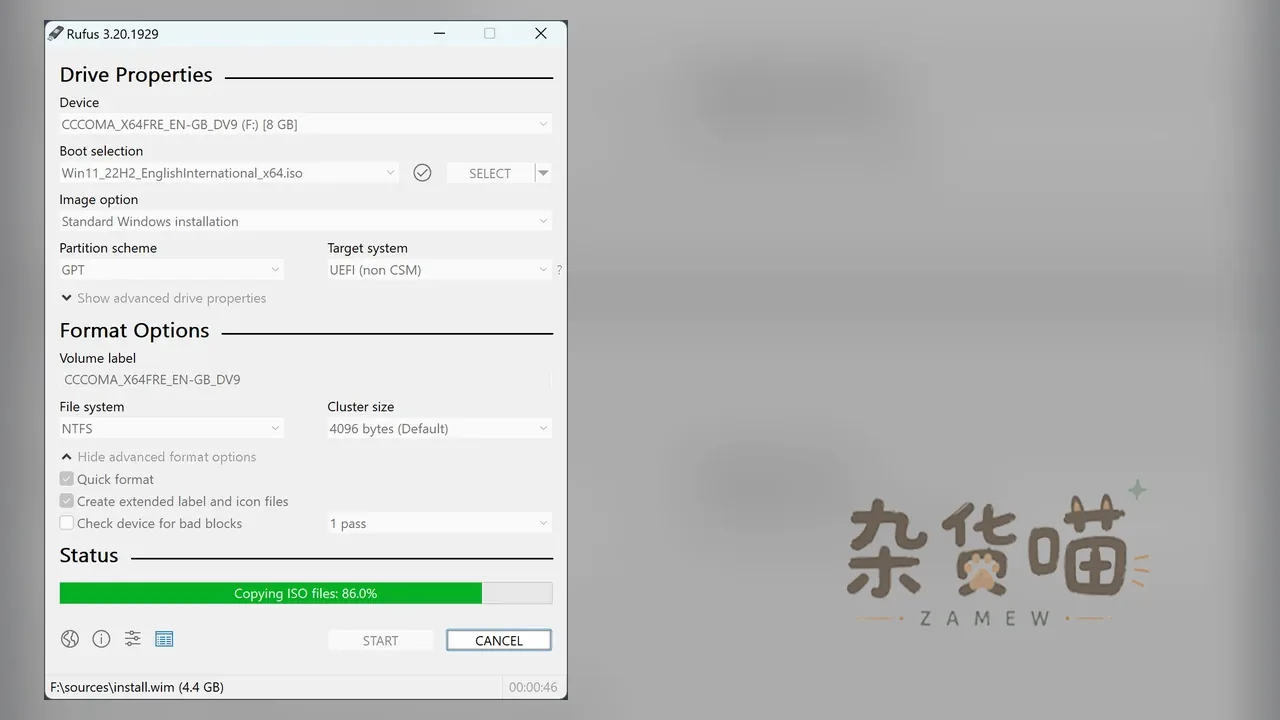Viewport: 1280px width, 720px height.
Task: Show the log window icon
Action: point(165,639)
